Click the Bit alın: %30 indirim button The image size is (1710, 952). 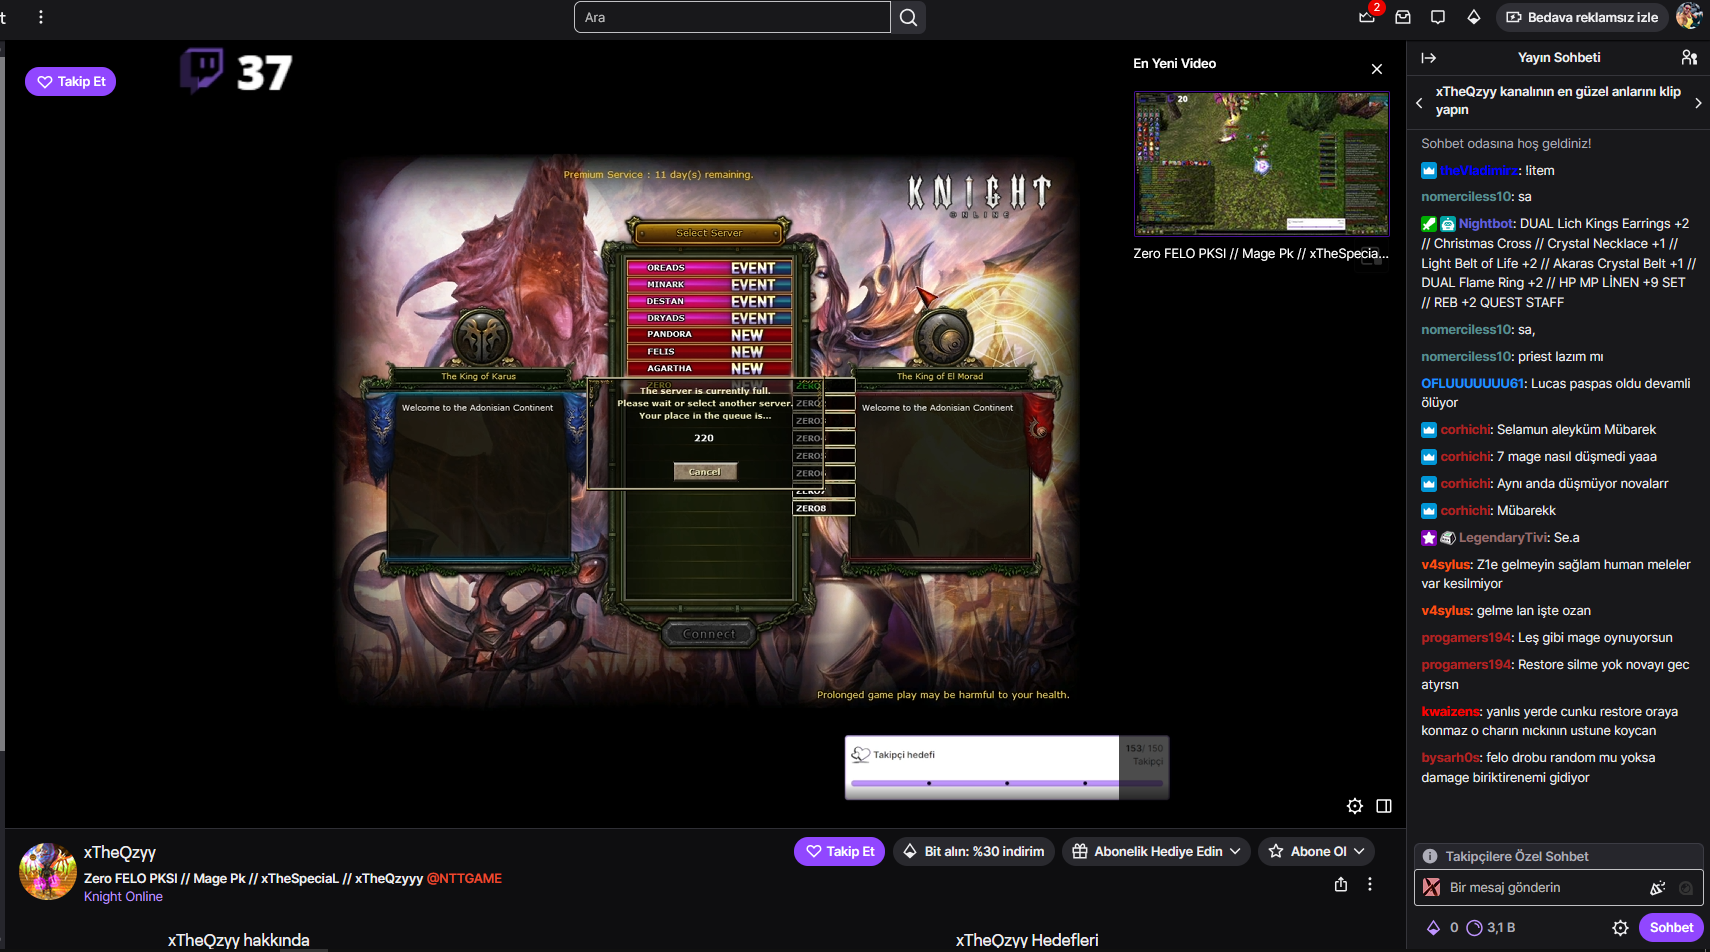[974, 852]
